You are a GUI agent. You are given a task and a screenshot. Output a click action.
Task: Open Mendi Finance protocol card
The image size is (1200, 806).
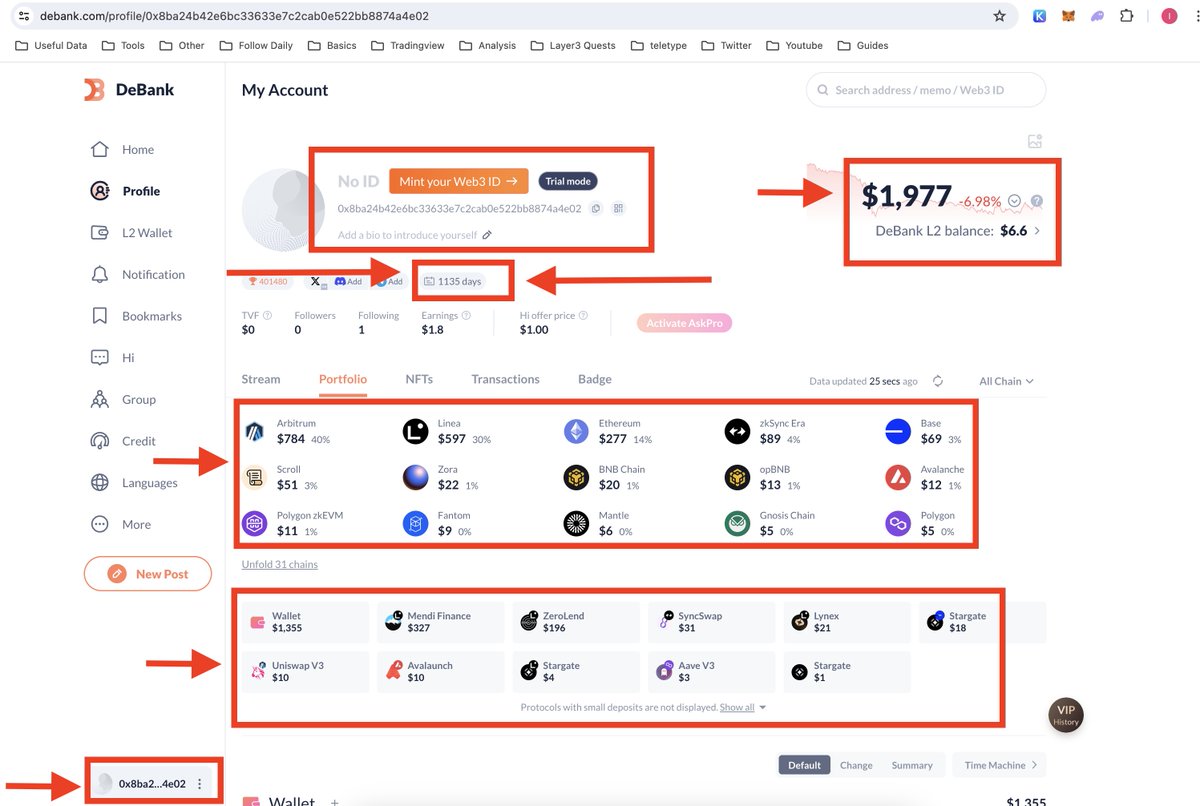click(440, 622)
